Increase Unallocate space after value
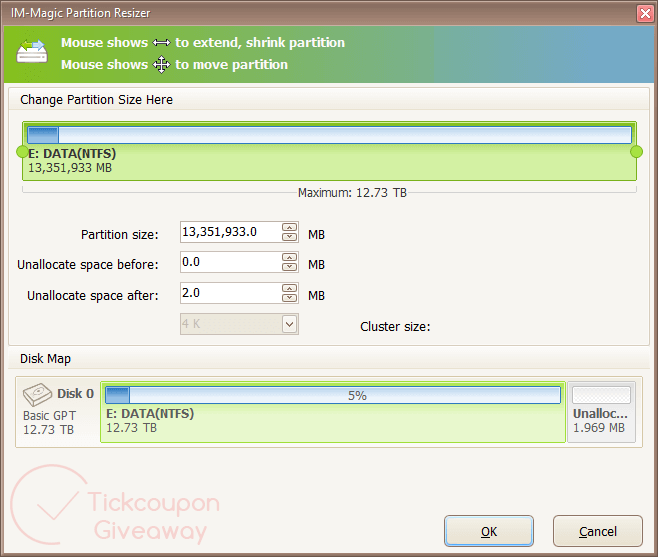This screenshot has width=658, height=557. pyautogui.click(x=290, y=288)
